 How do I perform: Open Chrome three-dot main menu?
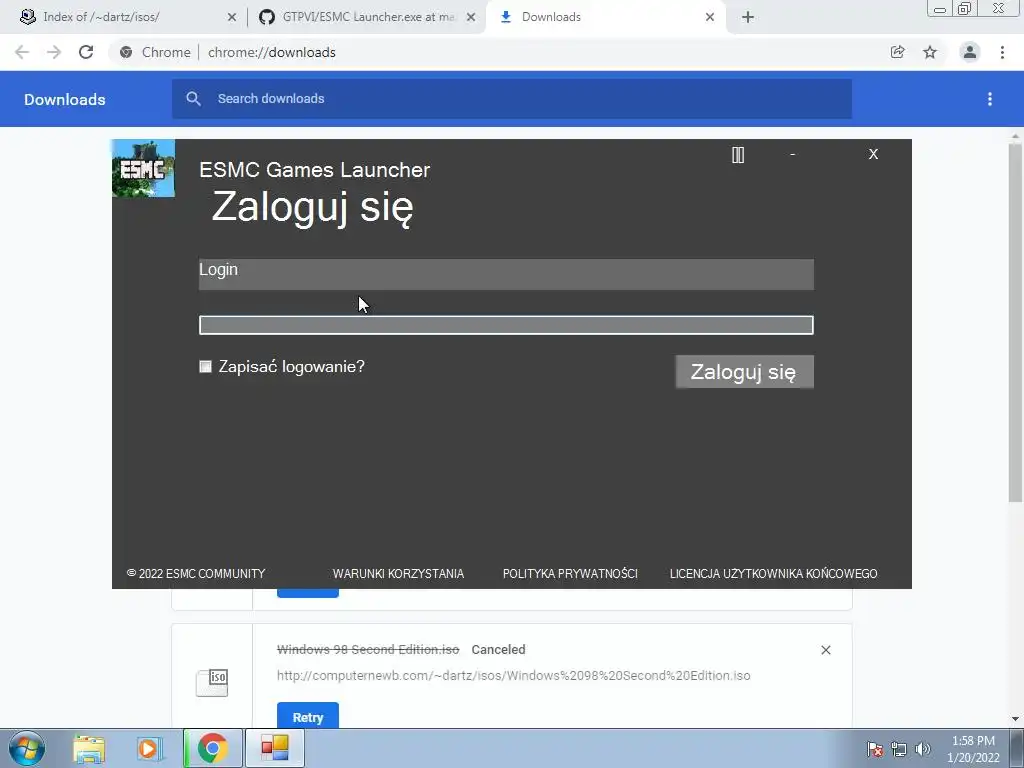[x=1002, y=52]
